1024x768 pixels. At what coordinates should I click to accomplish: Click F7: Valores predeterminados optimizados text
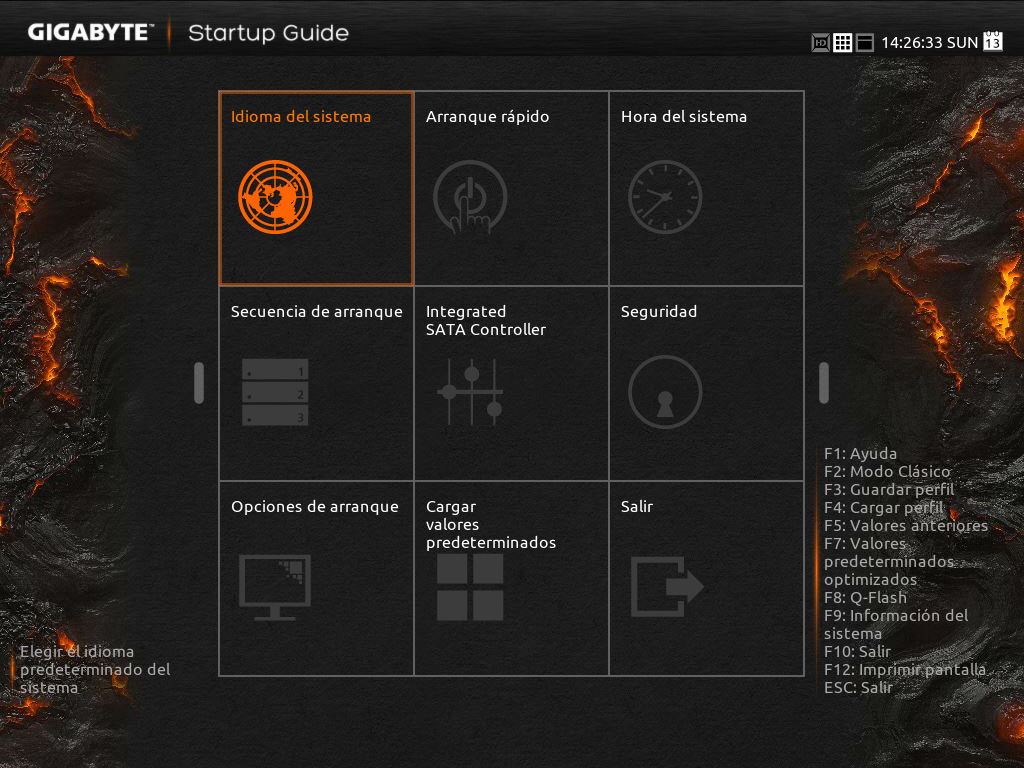[889, 562]
